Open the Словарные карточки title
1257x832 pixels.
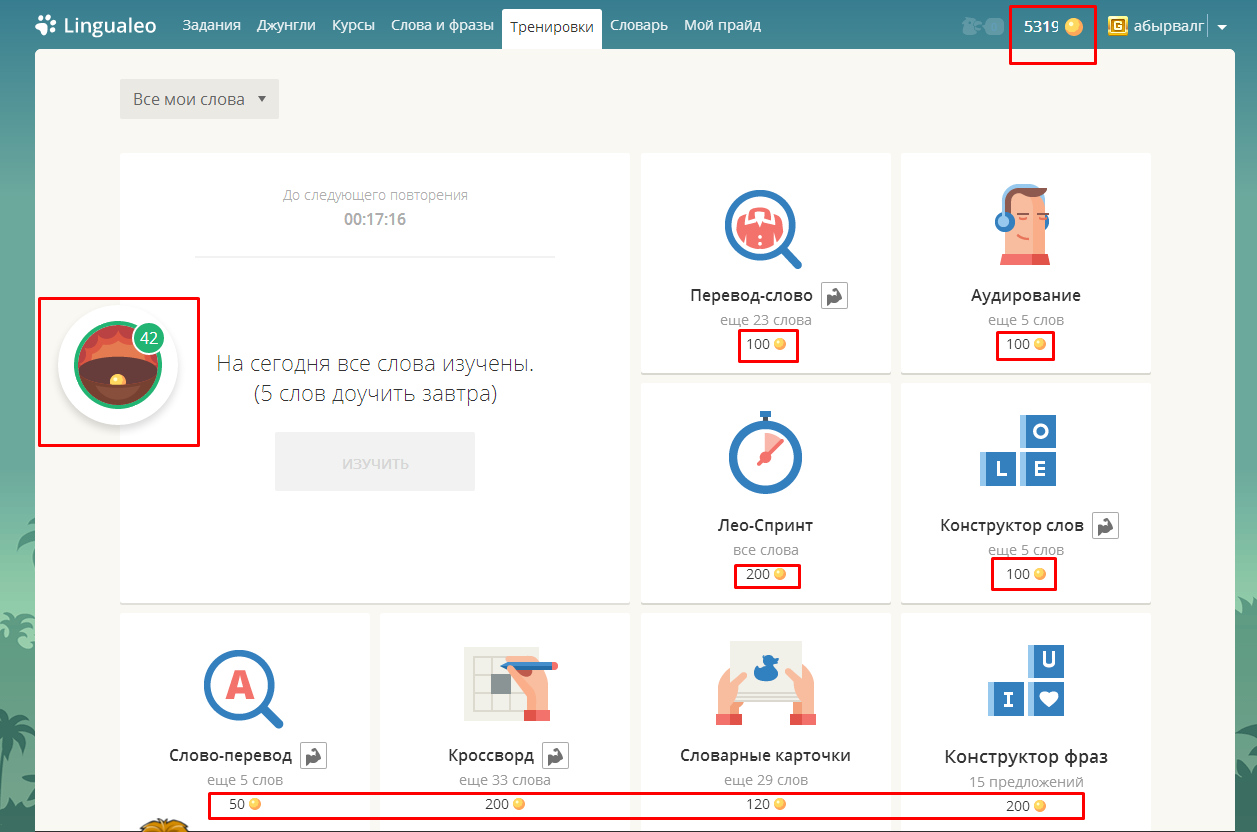765,755
